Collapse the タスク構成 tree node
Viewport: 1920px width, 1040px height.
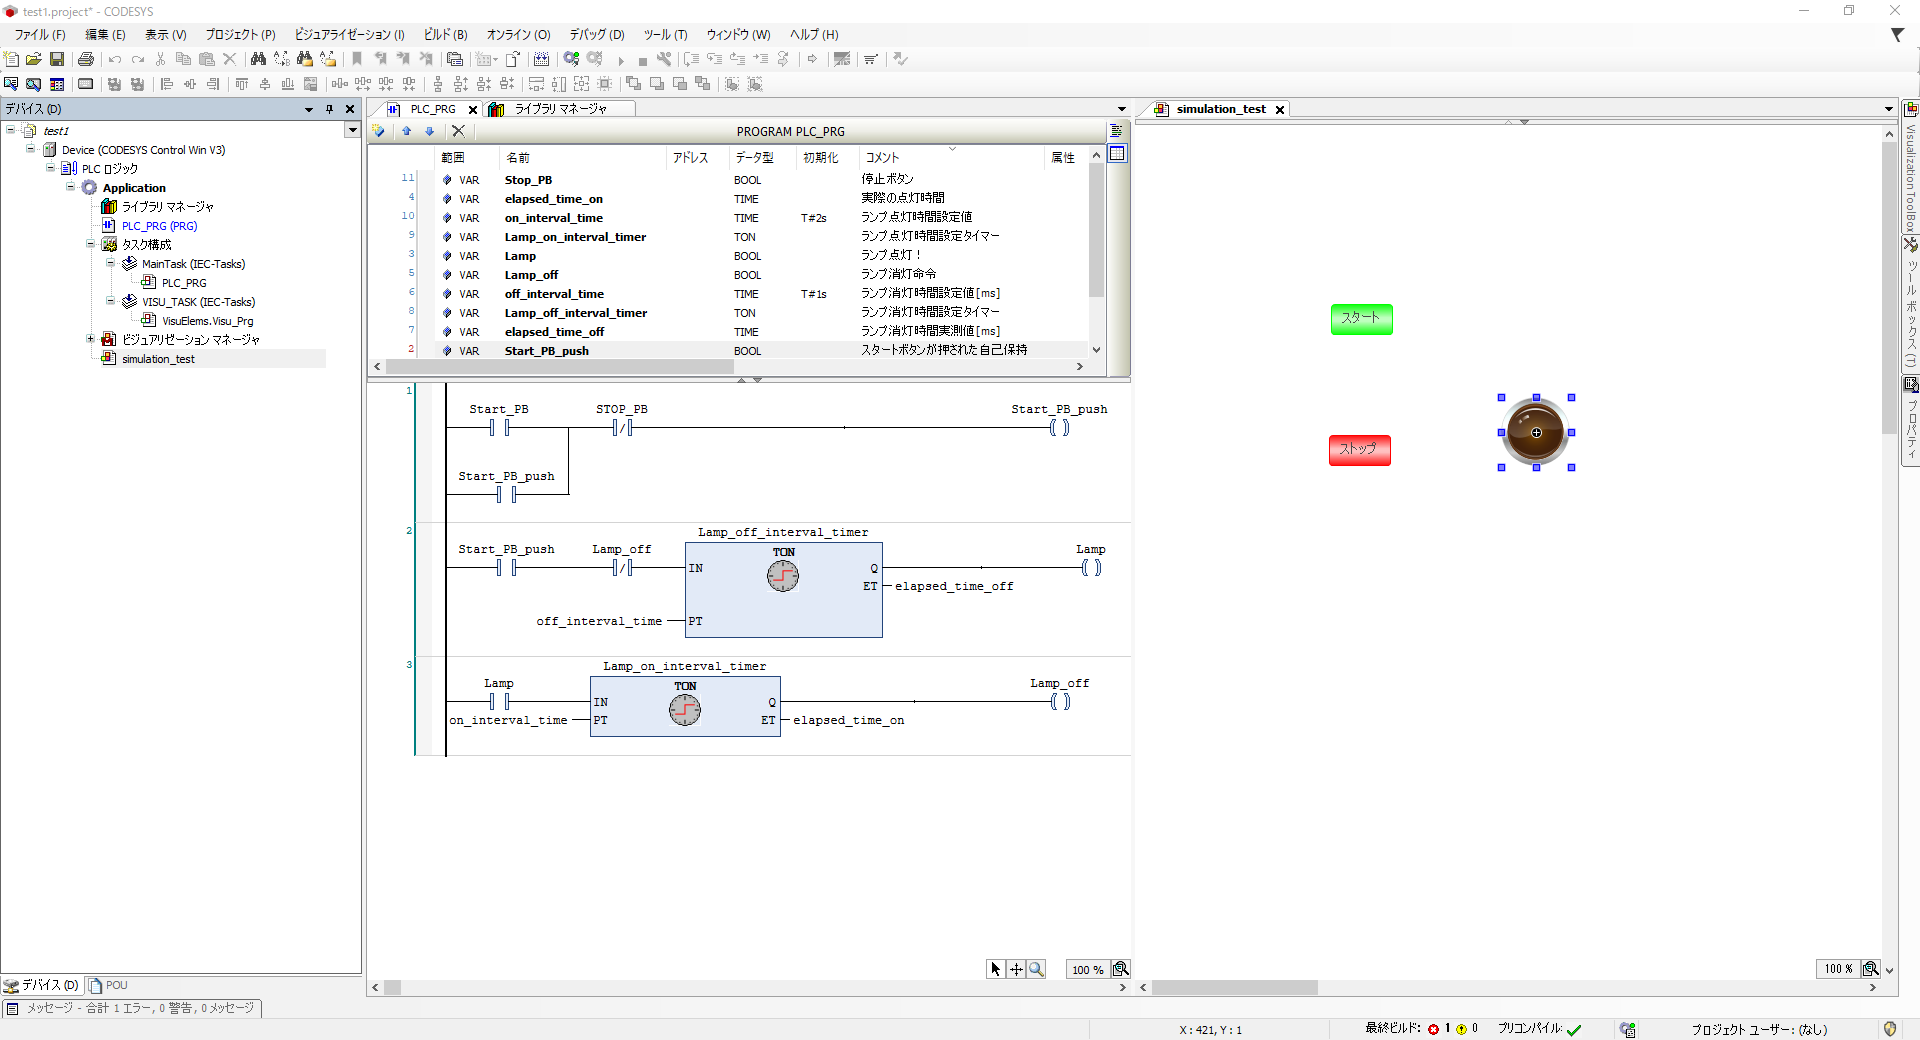pos(90,244)
